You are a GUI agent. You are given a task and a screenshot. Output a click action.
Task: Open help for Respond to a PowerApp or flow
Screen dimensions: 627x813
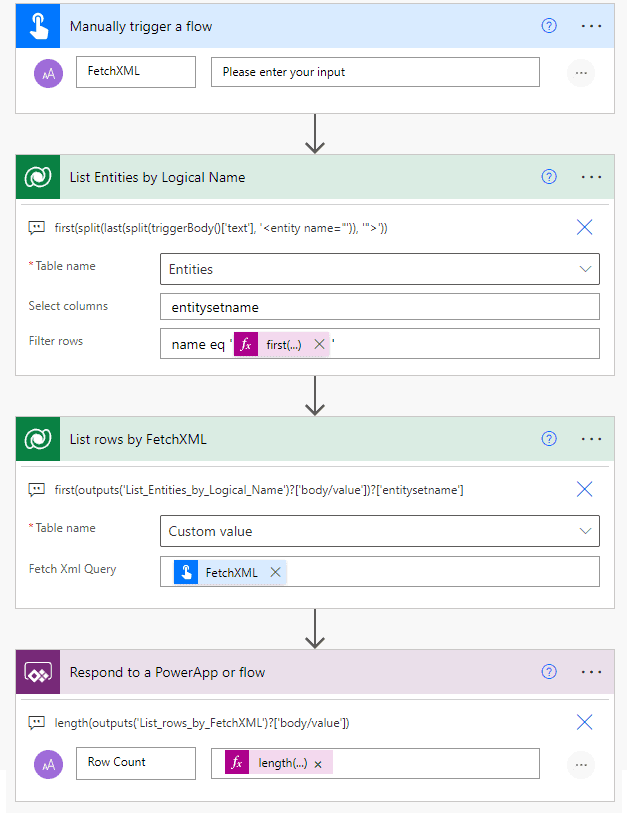[548, 672]
